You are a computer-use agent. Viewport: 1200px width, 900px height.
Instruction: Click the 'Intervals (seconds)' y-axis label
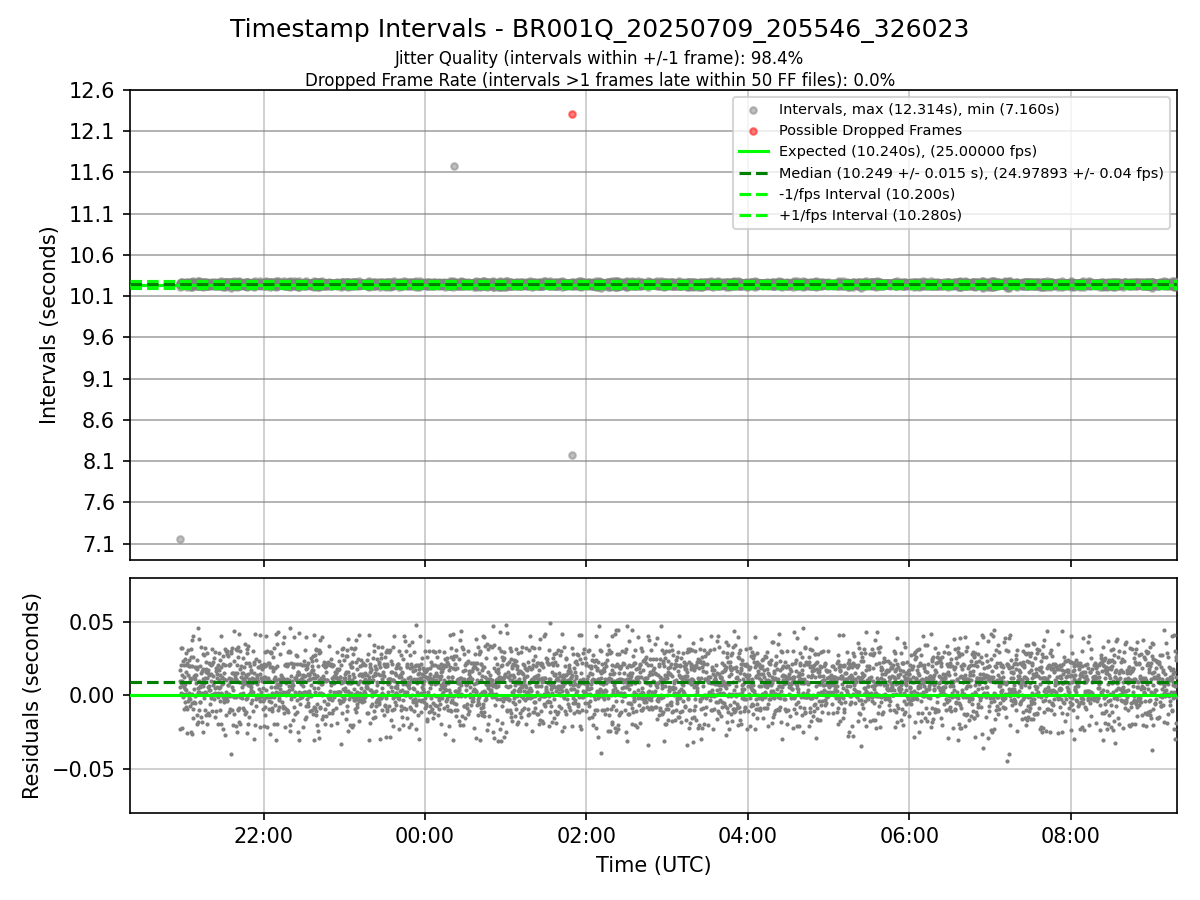tap(49, 325)
